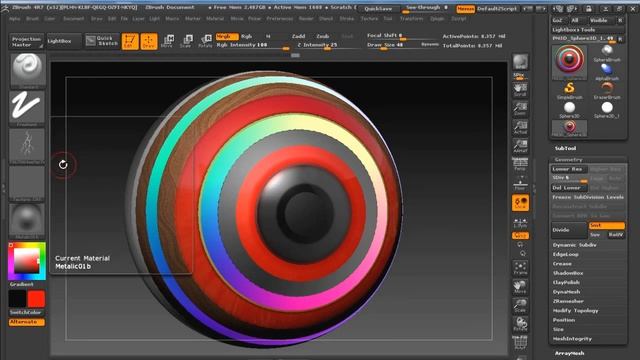Image resolution: width=640 pixels, height=360 pixels.
Task: Click the Divide button
Action: 569,230
